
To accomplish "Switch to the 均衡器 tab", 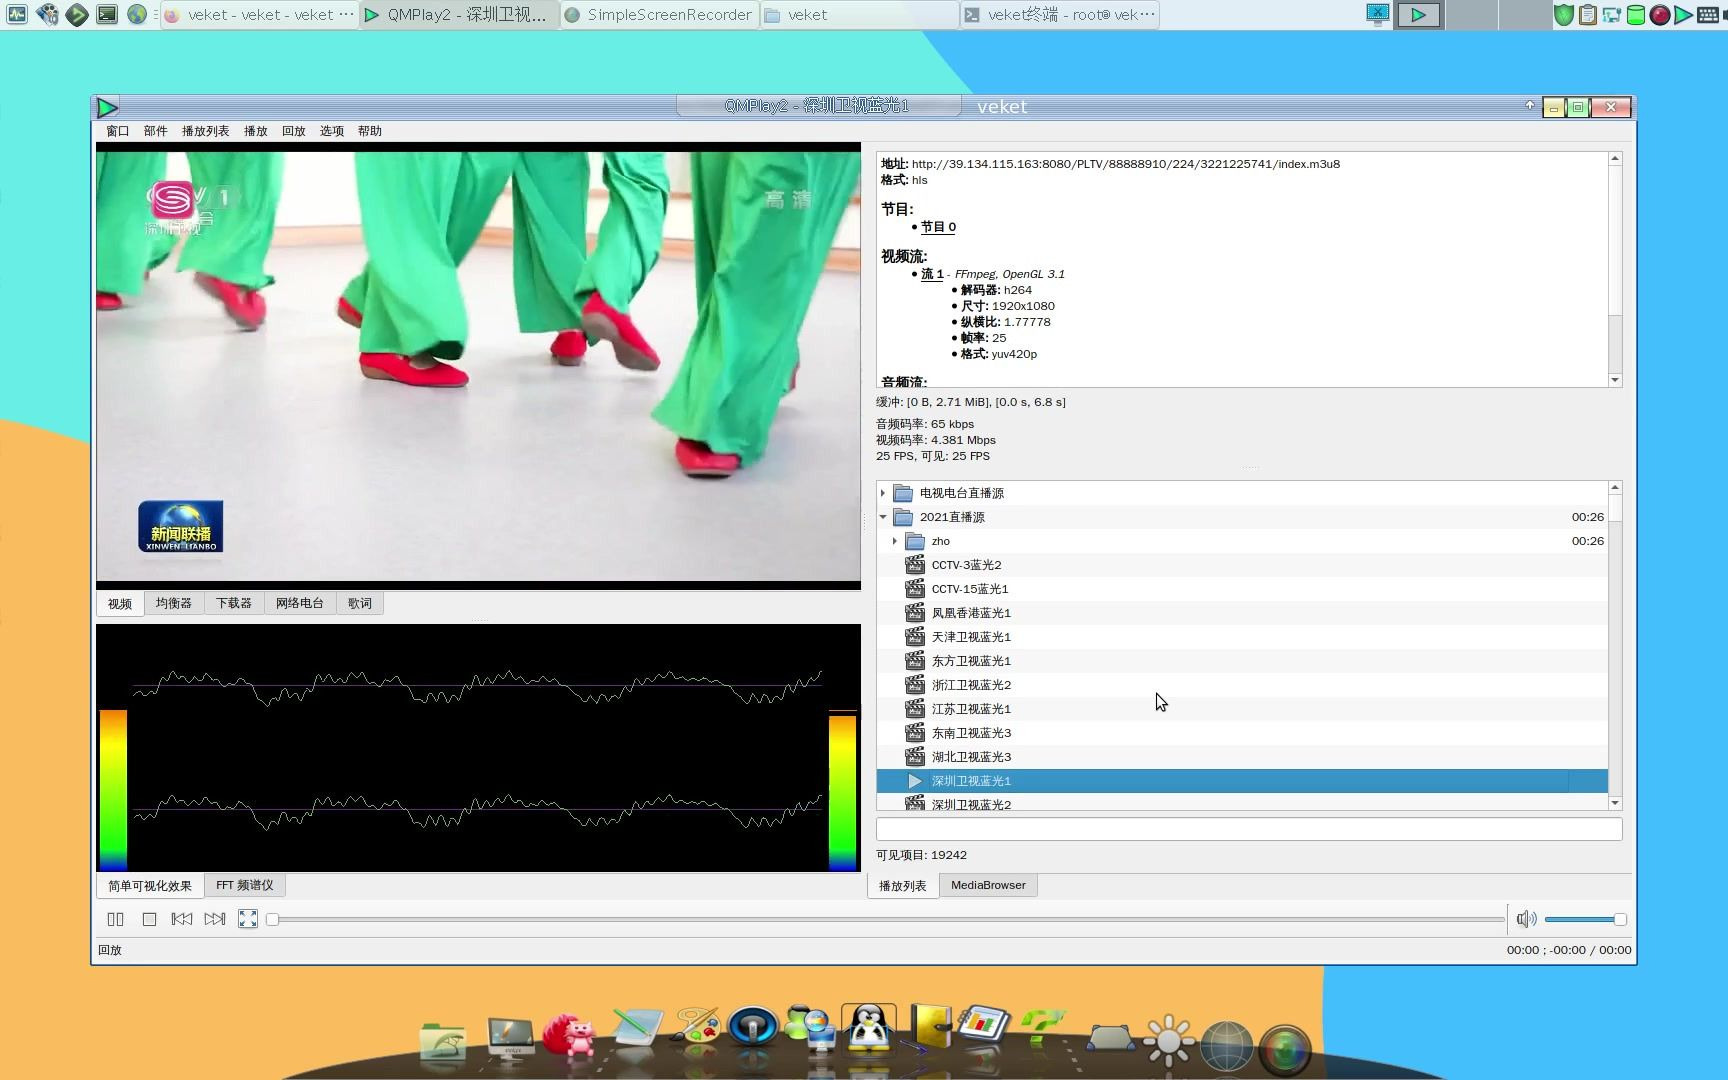I will click(x=174, y=603).
